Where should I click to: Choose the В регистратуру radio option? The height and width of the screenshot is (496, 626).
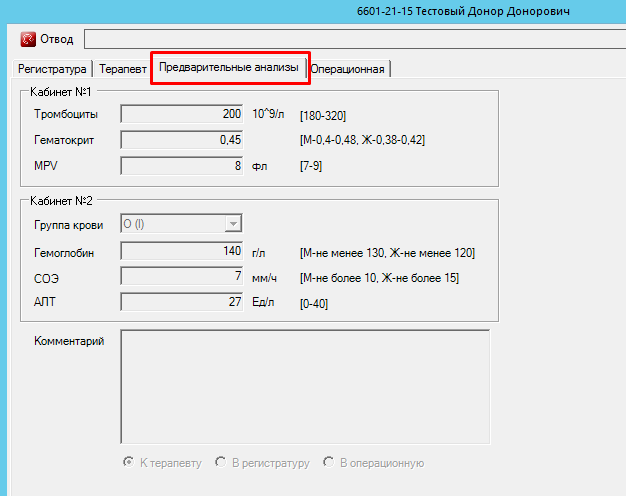[x=221, y=463]
